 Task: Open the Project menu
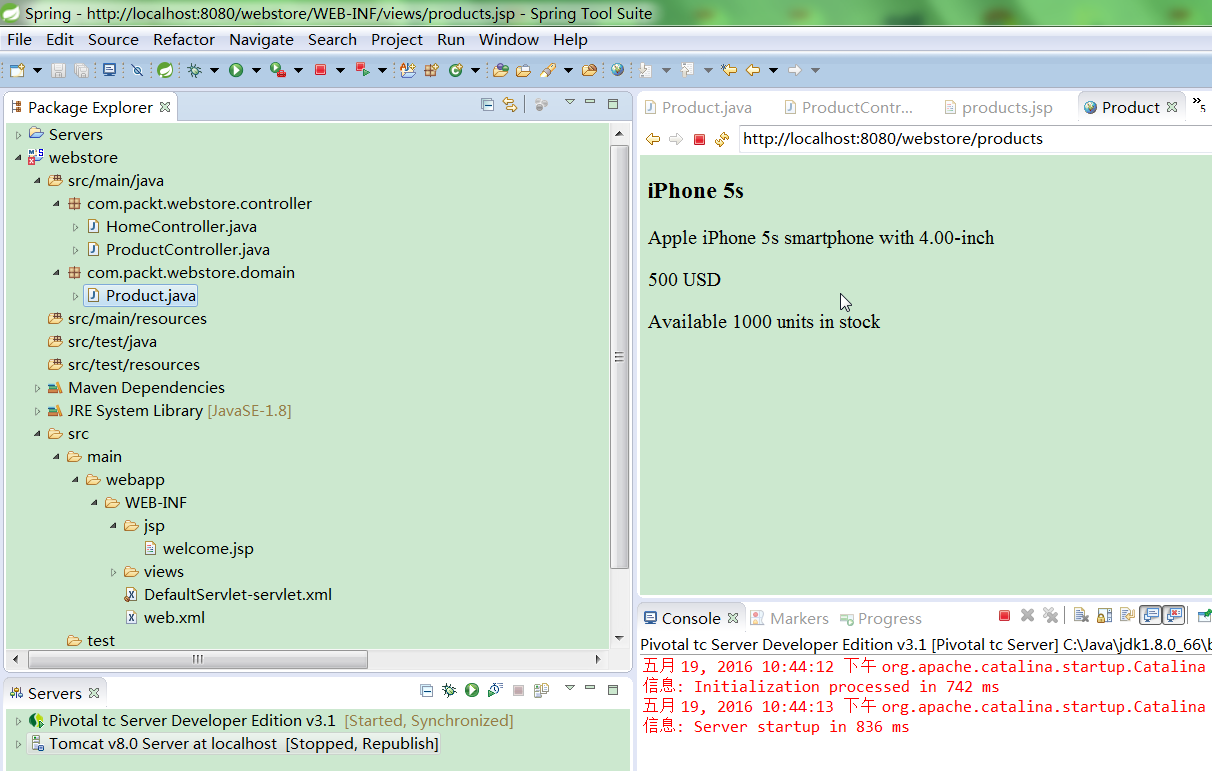[397, 39]
